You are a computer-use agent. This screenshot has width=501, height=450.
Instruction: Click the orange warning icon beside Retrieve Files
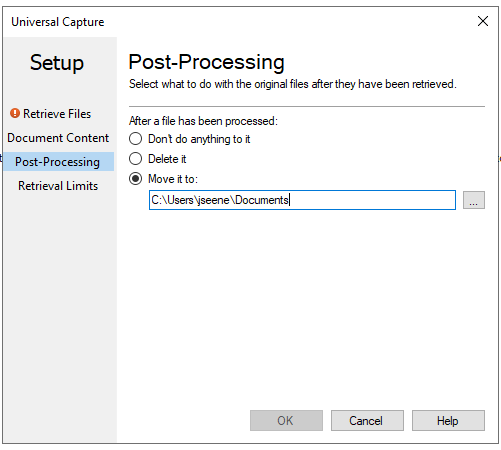point(15,113)
